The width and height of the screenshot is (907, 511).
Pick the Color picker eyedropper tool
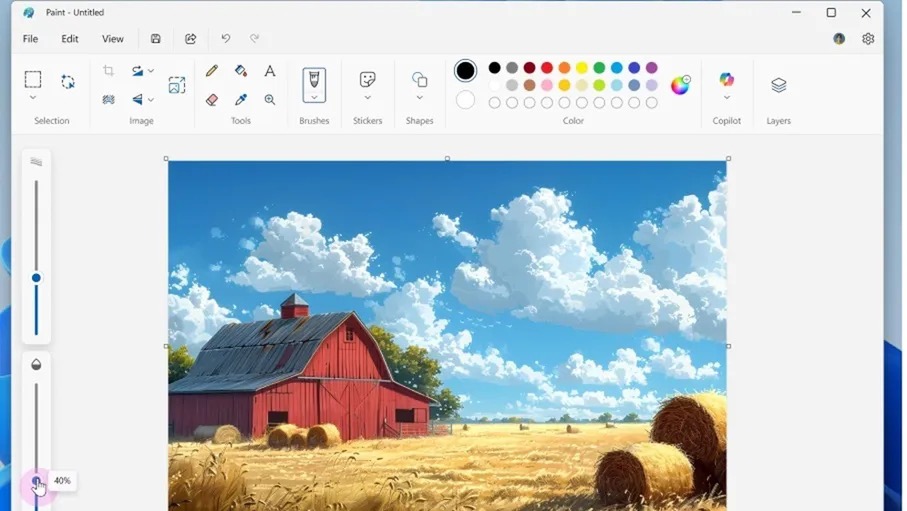click(x=241, y=100)
